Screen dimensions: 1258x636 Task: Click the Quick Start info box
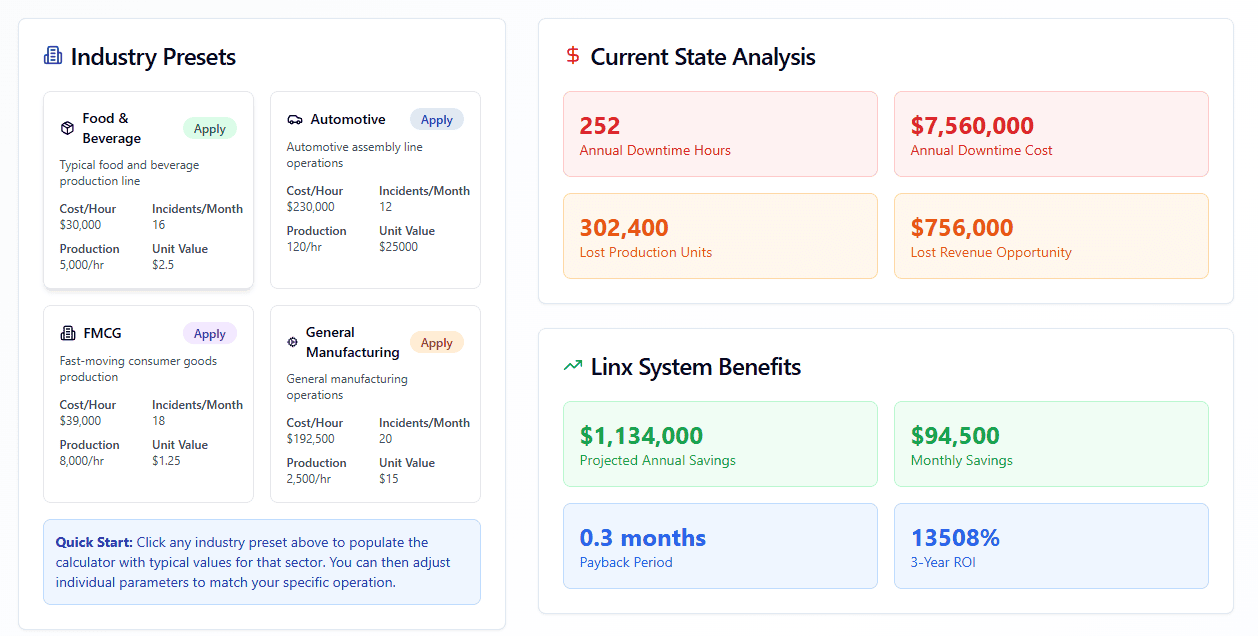tap(262, 562)
